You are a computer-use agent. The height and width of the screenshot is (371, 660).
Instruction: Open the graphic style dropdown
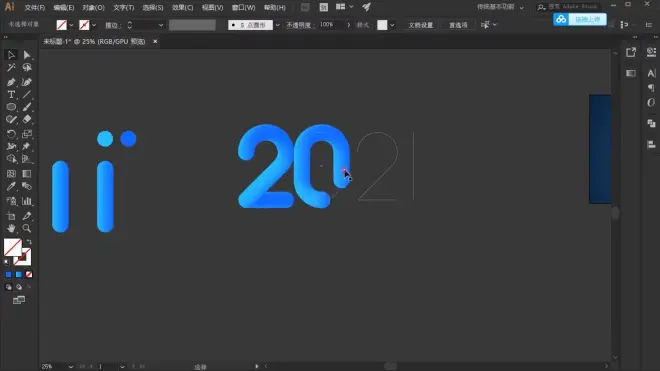392,25
